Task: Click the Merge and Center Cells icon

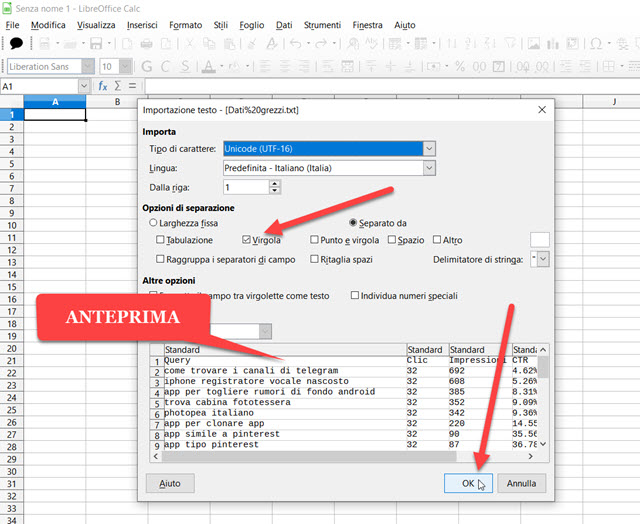Action: (347, 66)
